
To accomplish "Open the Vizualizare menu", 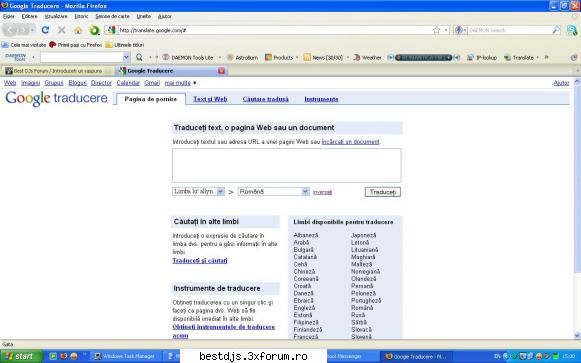I will pyautogui.click(x=56, y=16).
